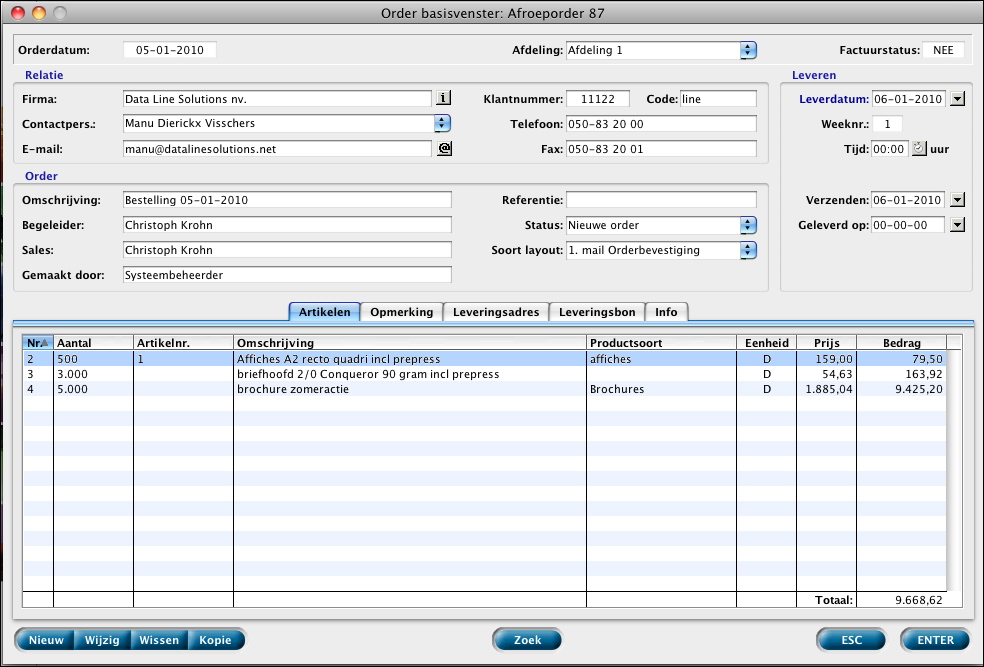The height and width of the screenshot is (667, 984).
Task: Click the Brochures productsoort cell
Action: [x=661, y=389]
